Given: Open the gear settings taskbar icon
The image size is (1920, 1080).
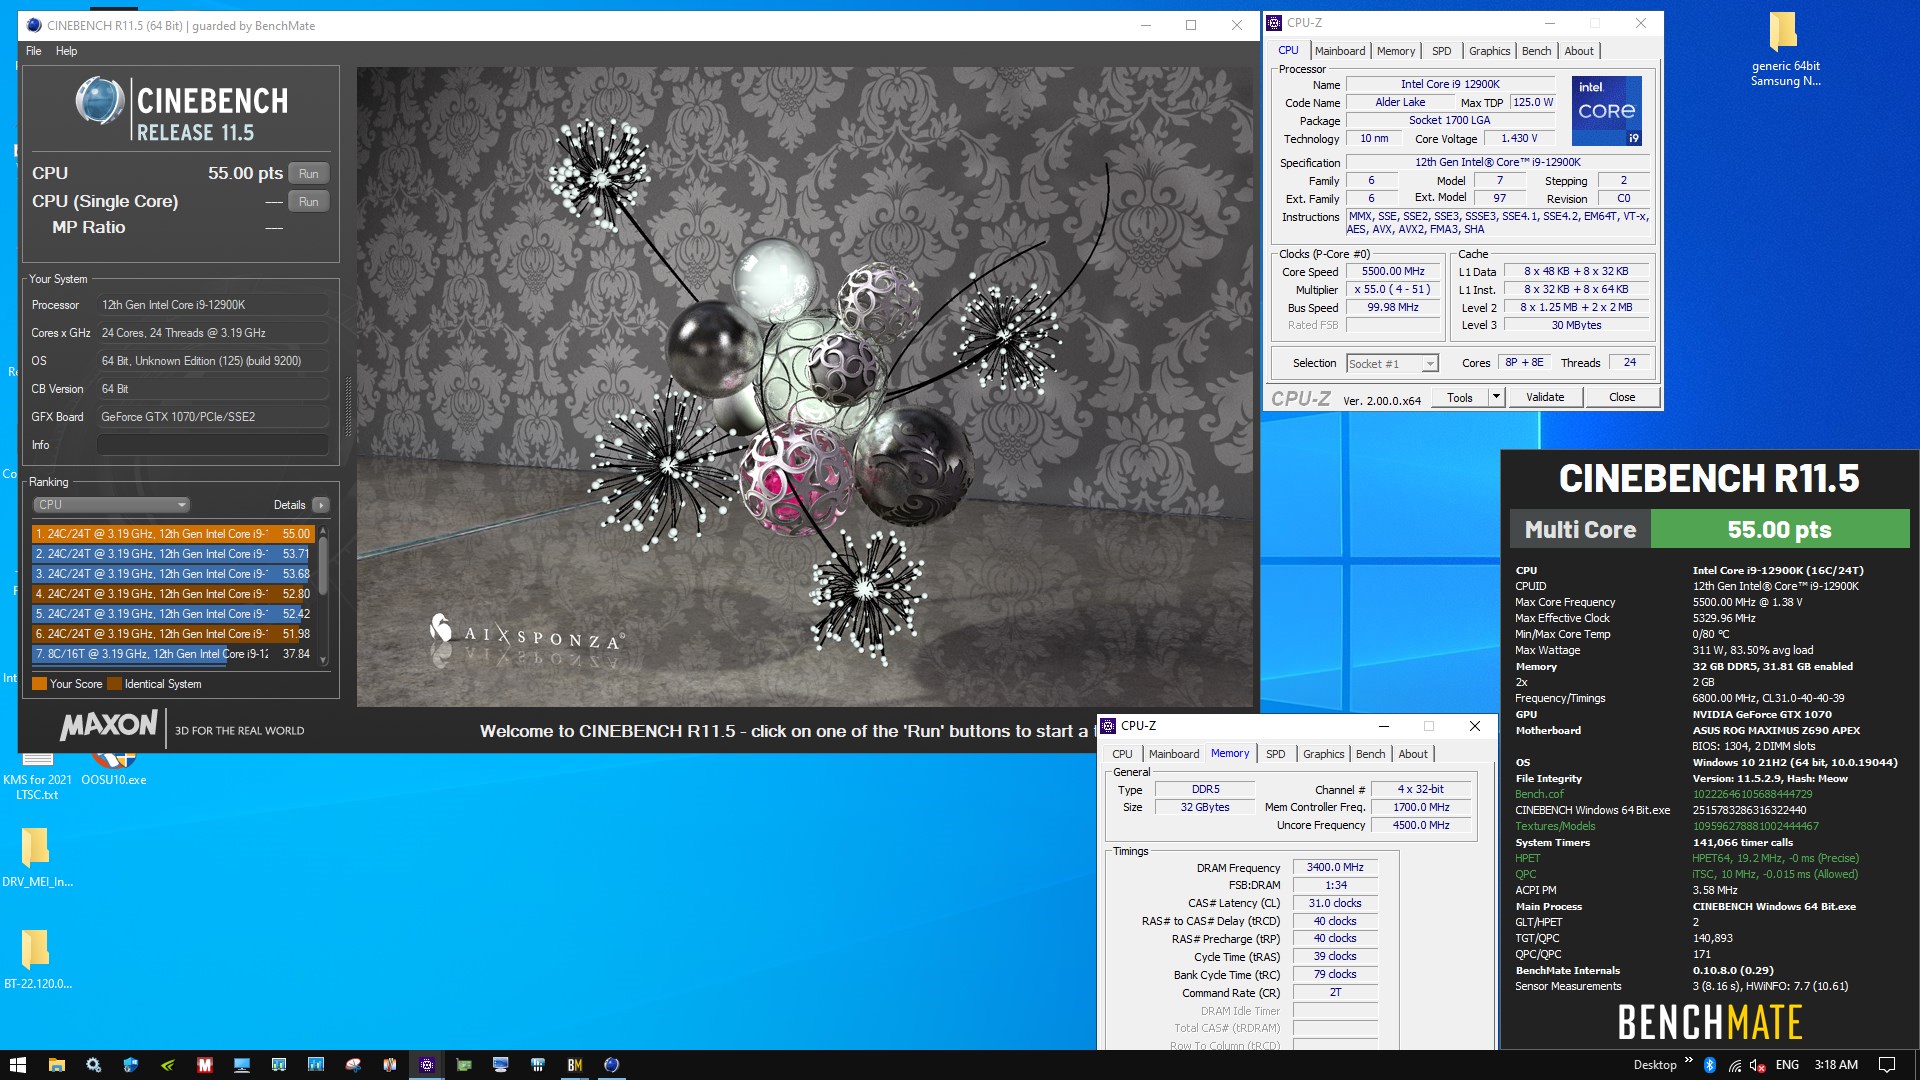Looking at the screenshot, I should 93,1065.
